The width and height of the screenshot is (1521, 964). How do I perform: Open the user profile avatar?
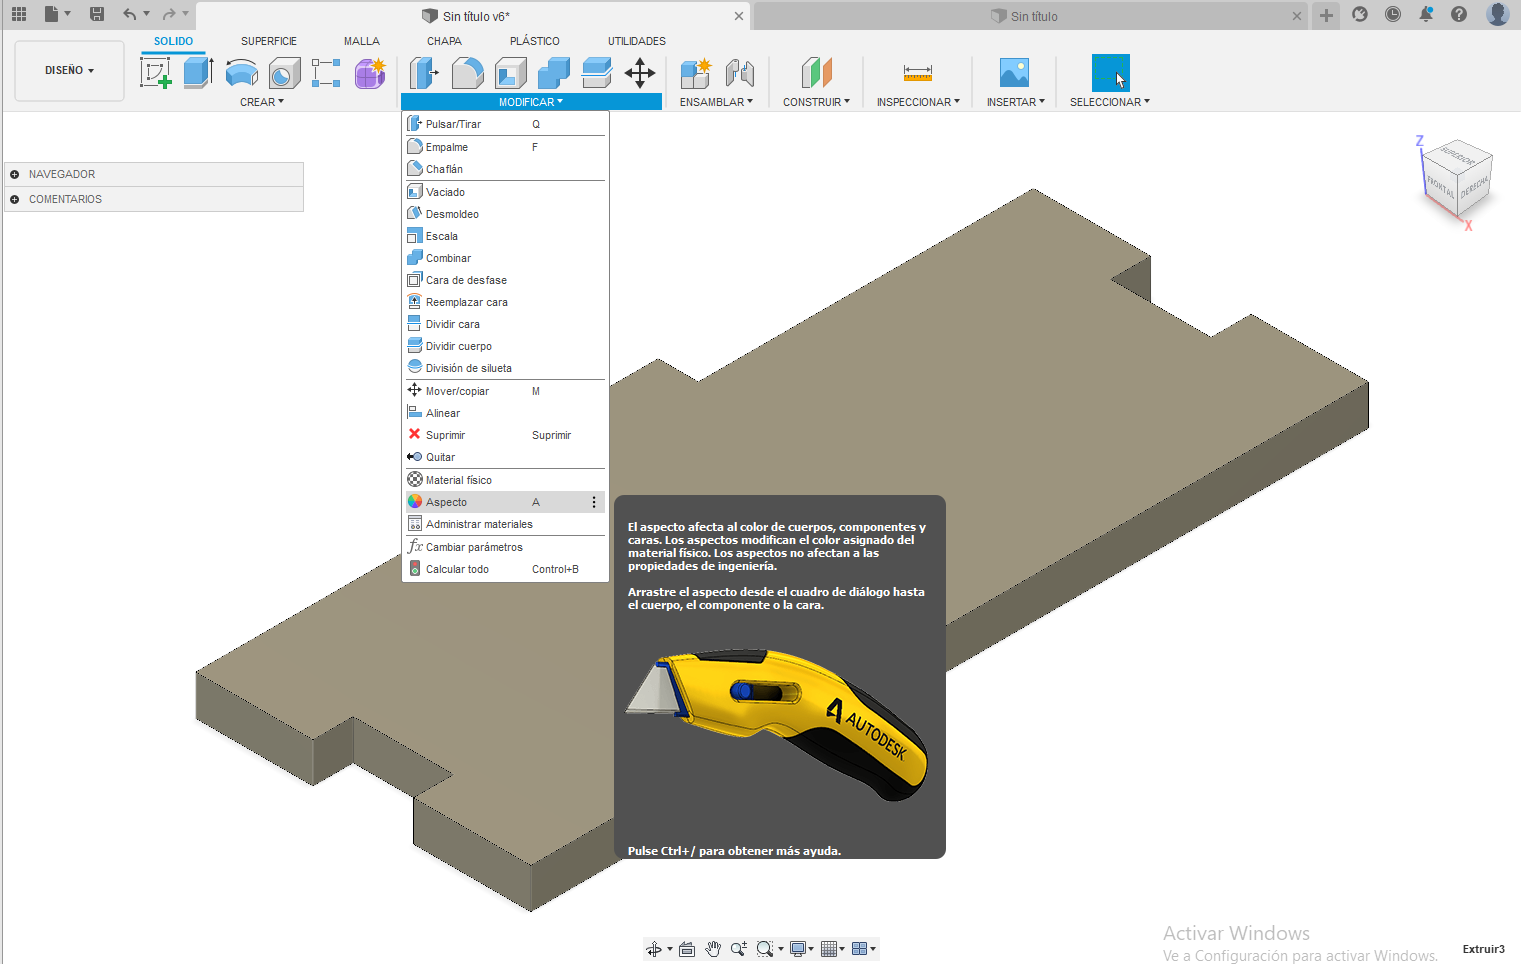(x=1497, y=14)
